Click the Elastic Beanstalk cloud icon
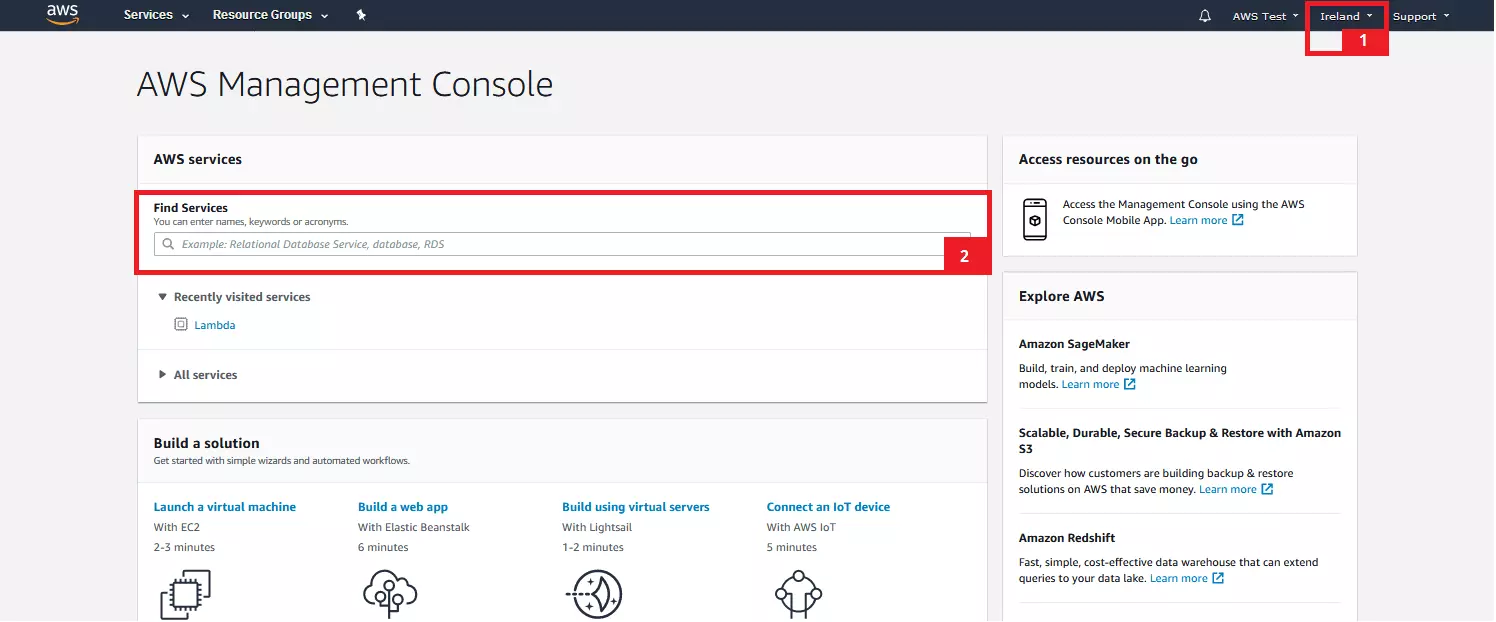Screen dimensions: 1496x622 tap(389, 594)
